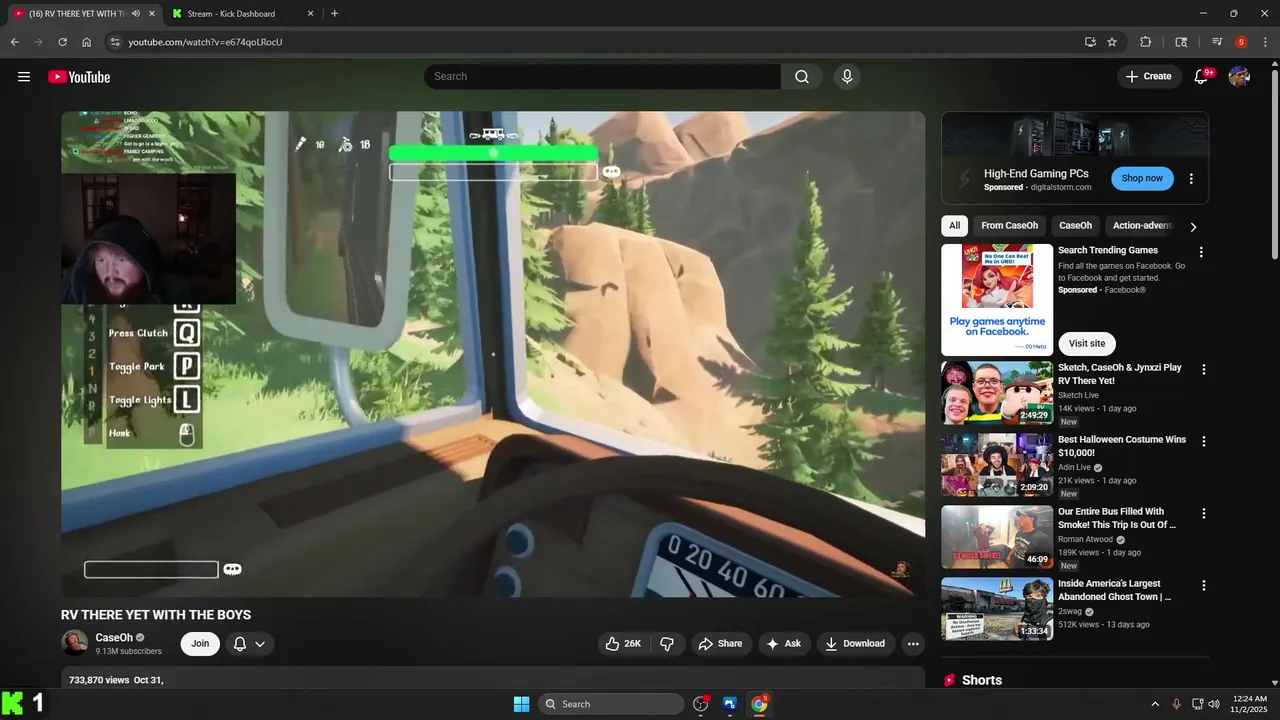Open the Chrome extensions puzzle icon
The image size is (1280, 720).
1146,42
